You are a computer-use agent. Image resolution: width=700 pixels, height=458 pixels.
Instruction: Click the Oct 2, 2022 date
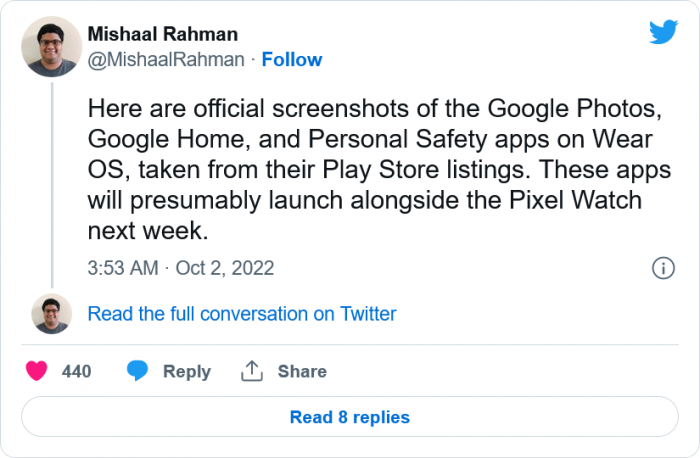click(225, 268)
